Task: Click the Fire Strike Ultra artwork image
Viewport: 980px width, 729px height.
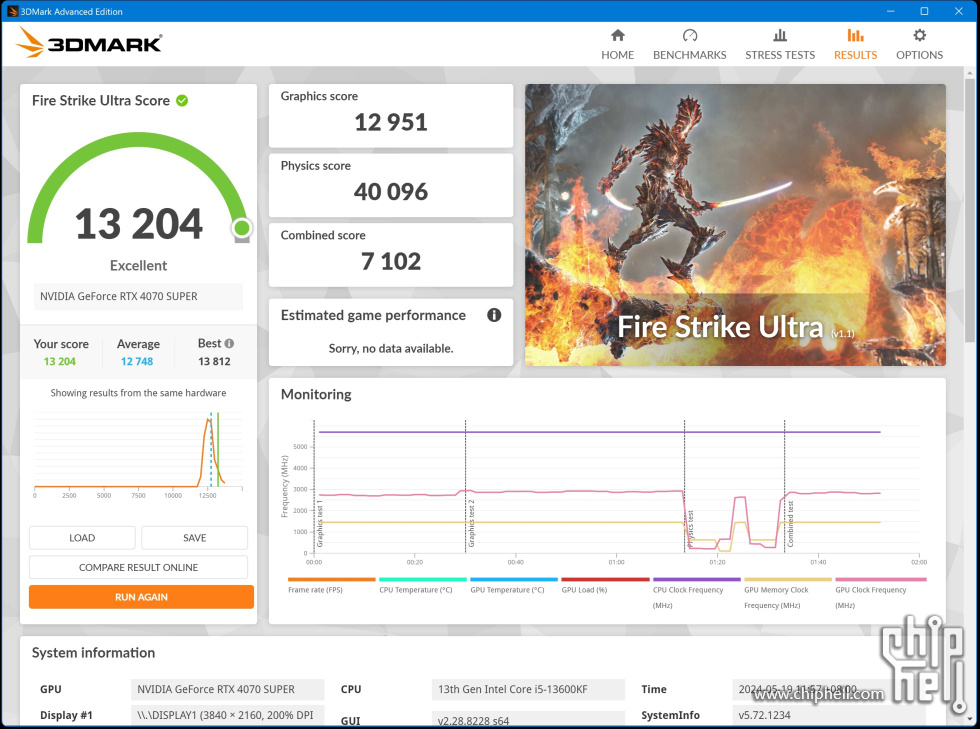Action: point(735,225)
